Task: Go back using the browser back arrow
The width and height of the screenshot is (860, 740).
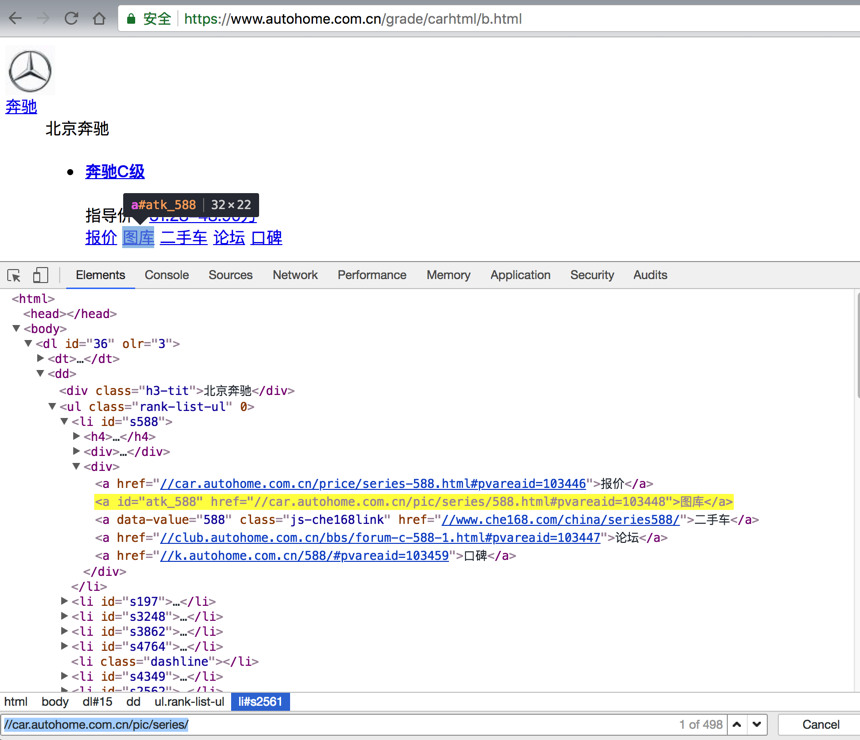Action: 16,19
